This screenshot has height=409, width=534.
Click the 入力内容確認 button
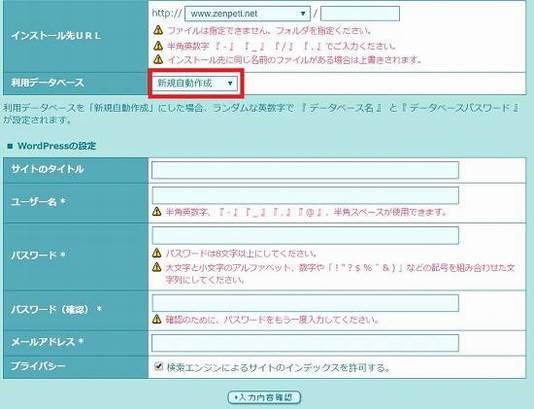click(x=264, y=397)
